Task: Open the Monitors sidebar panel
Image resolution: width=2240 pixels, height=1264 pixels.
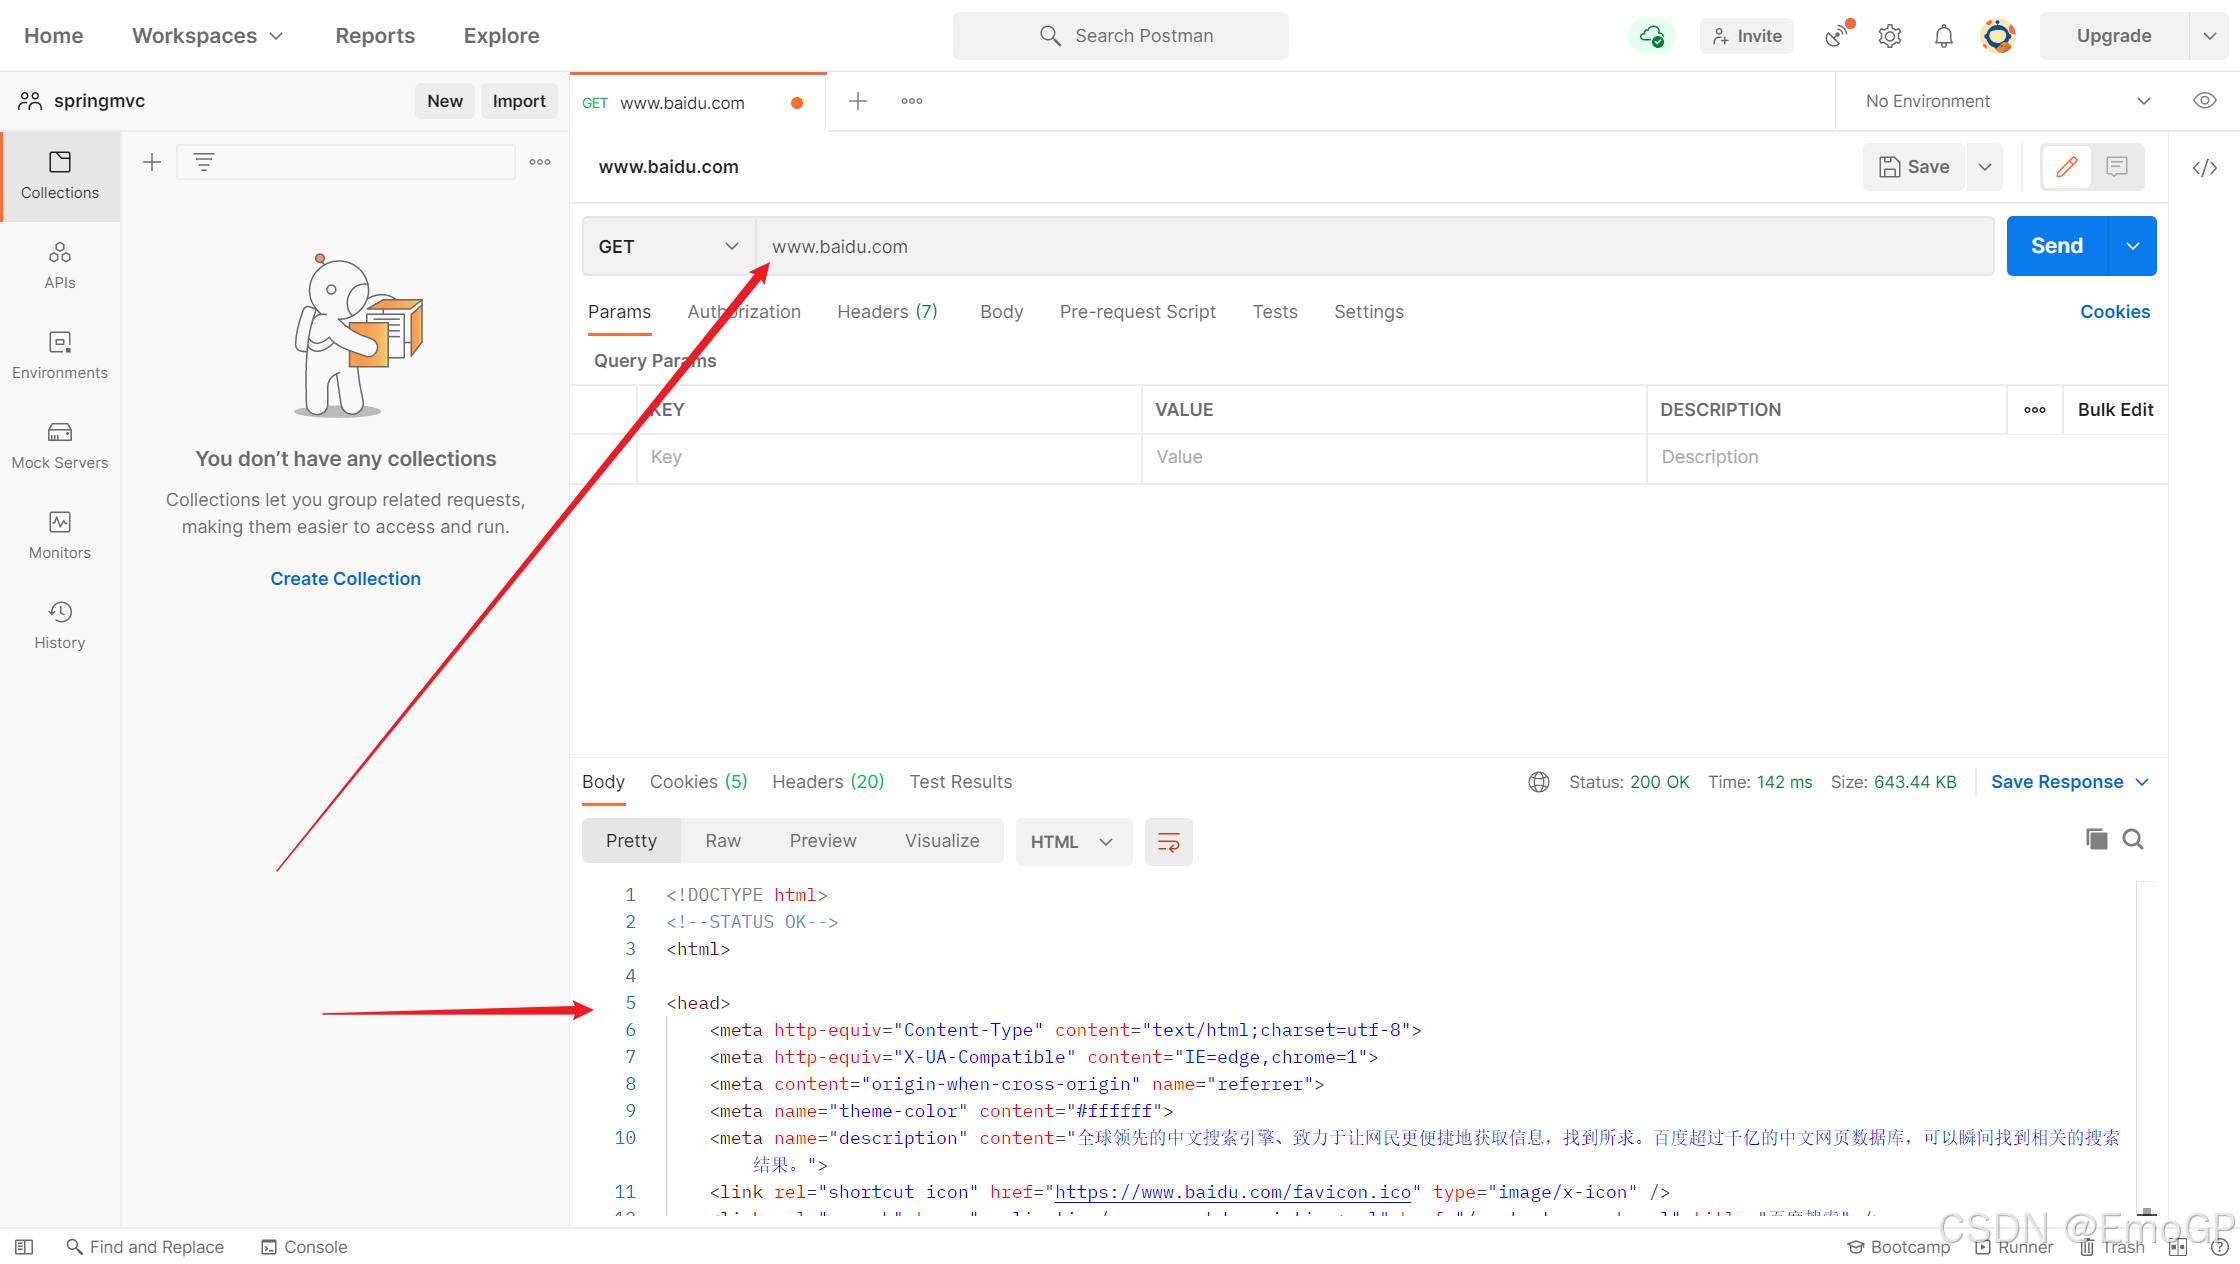Action: [60, 535]
